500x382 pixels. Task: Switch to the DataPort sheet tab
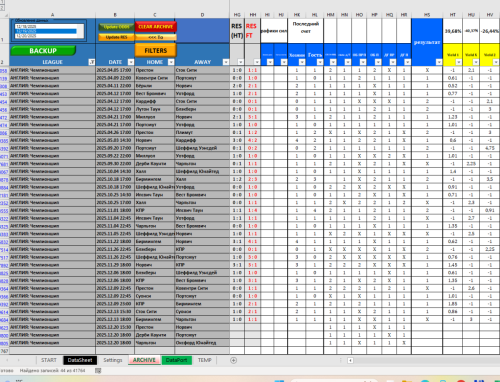(x=176, y=360)
